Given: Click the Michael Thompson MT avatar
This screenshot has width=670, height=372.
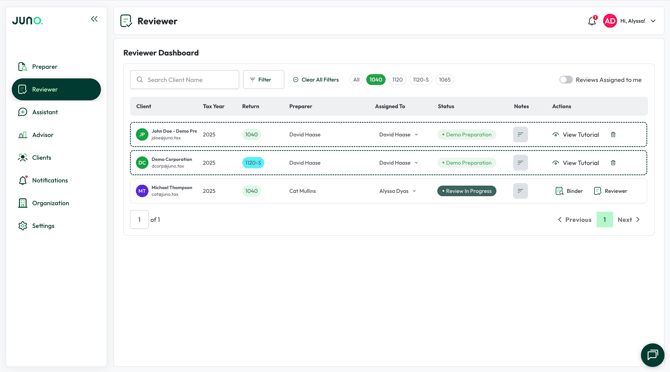Looking at the screenshot, I should (x=142, y=191).
